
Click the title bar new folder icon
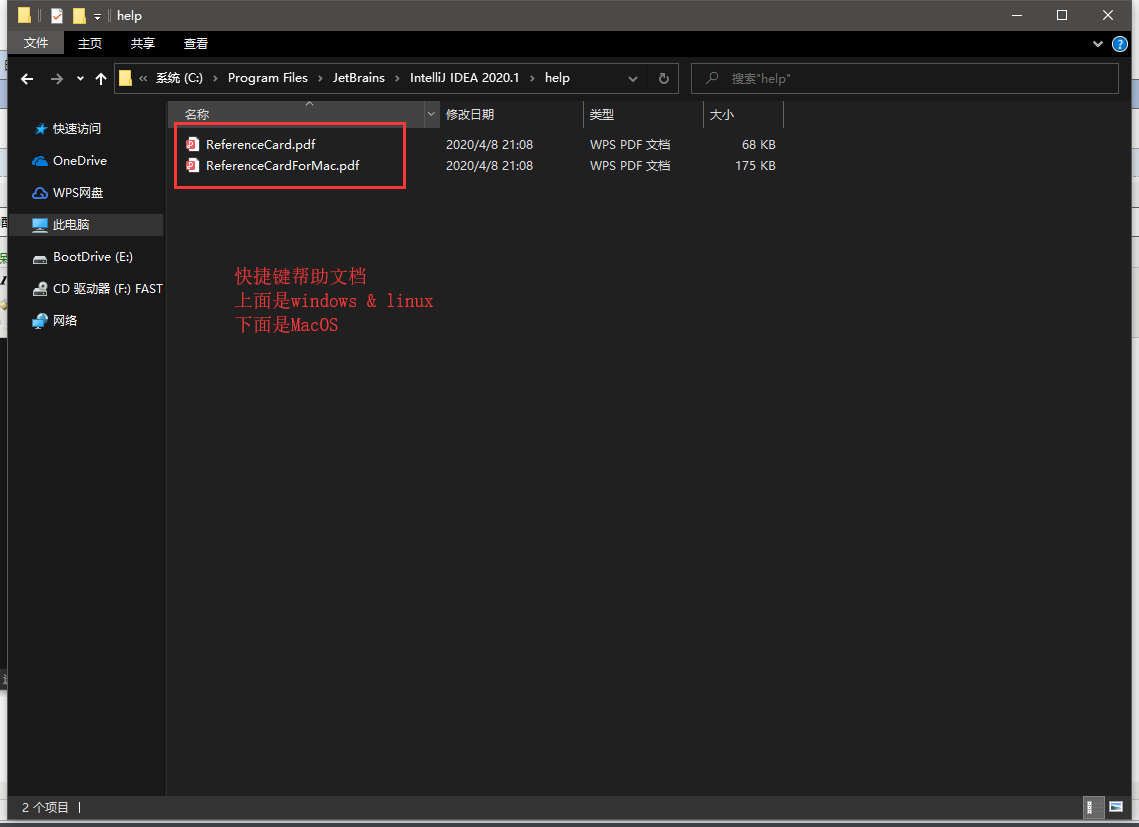tap(79, 15)
